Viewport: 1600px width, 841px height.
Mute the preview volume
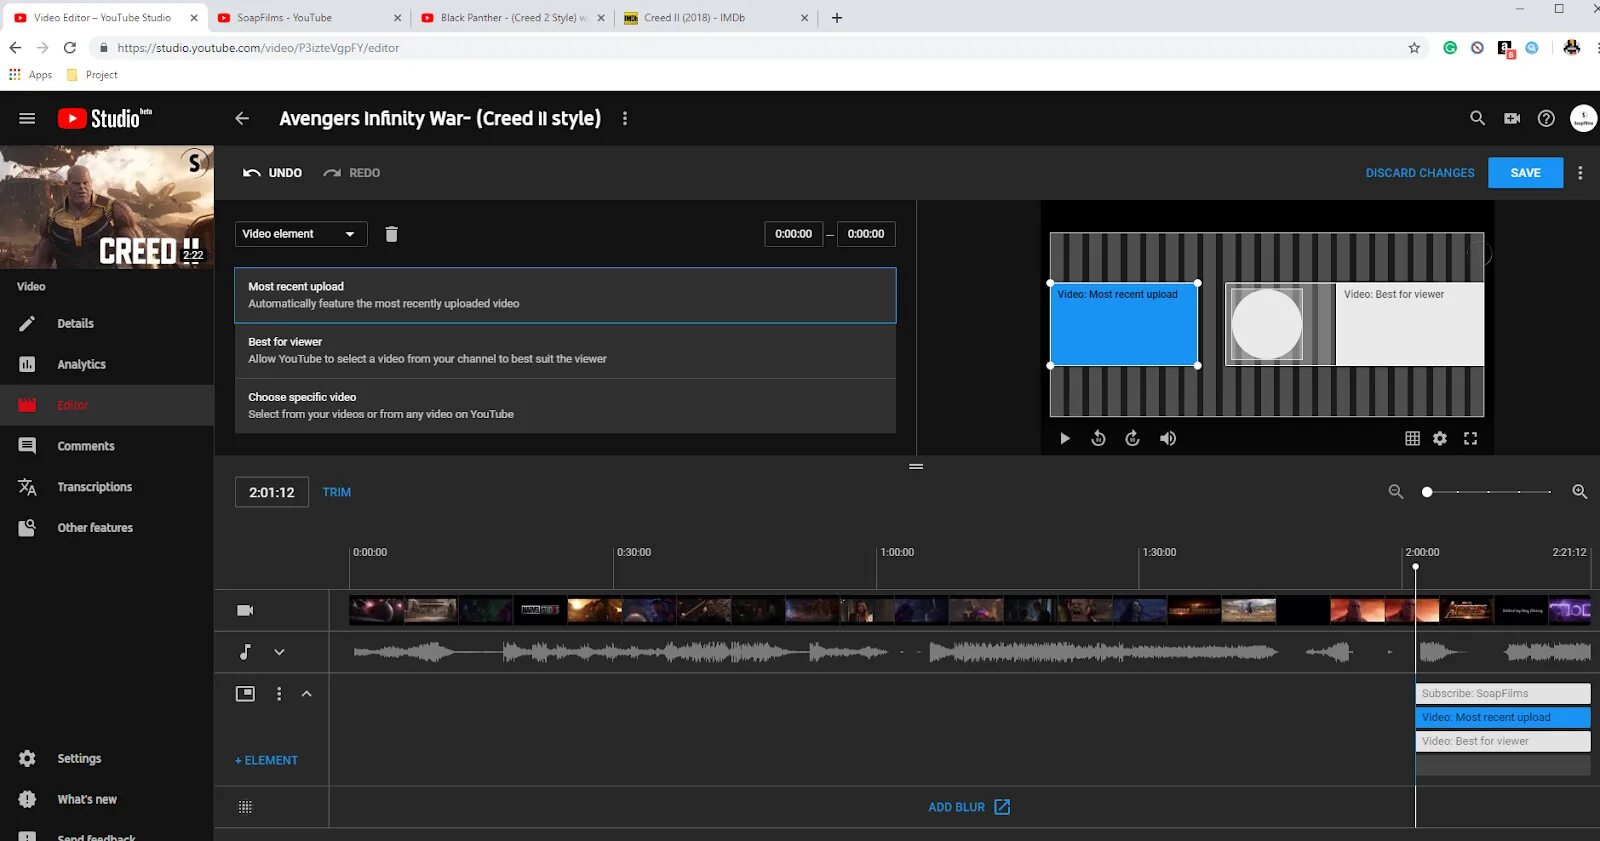(x=1167, y=439)
